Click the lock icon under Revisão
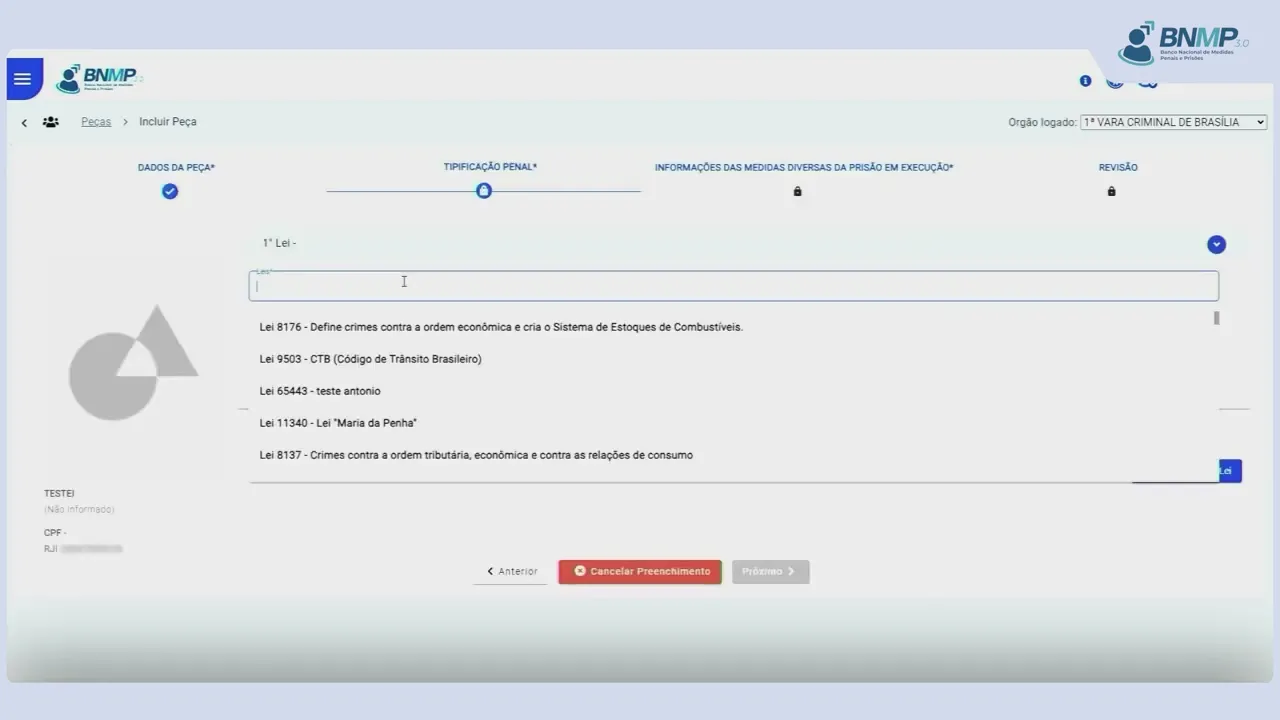The image size is (1280, 720). [1111, 191]
